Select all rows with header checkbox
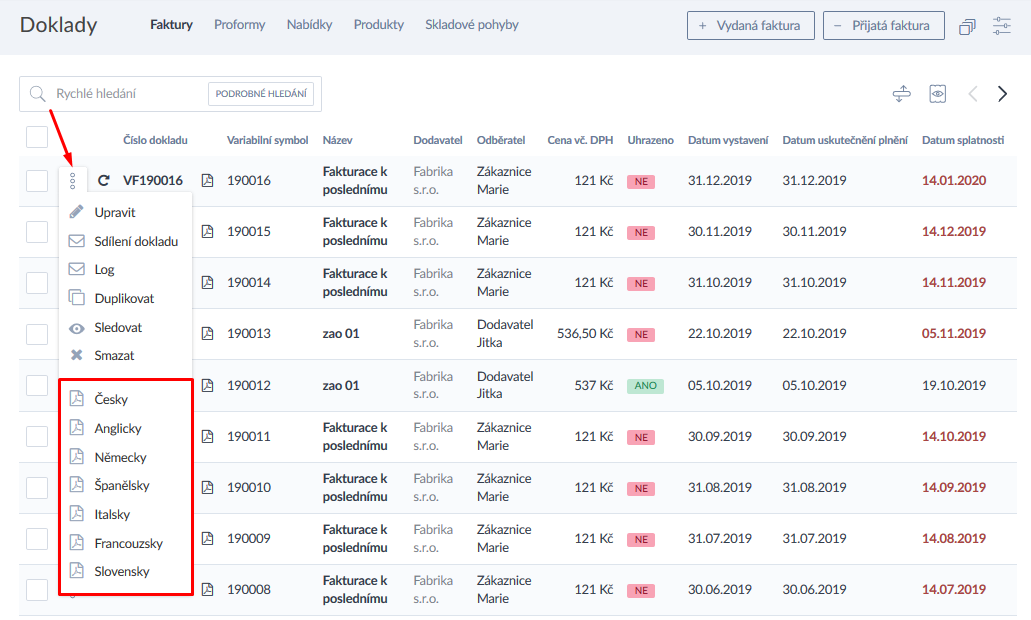The image size is (1031, 620). click(x=37, y=138)
